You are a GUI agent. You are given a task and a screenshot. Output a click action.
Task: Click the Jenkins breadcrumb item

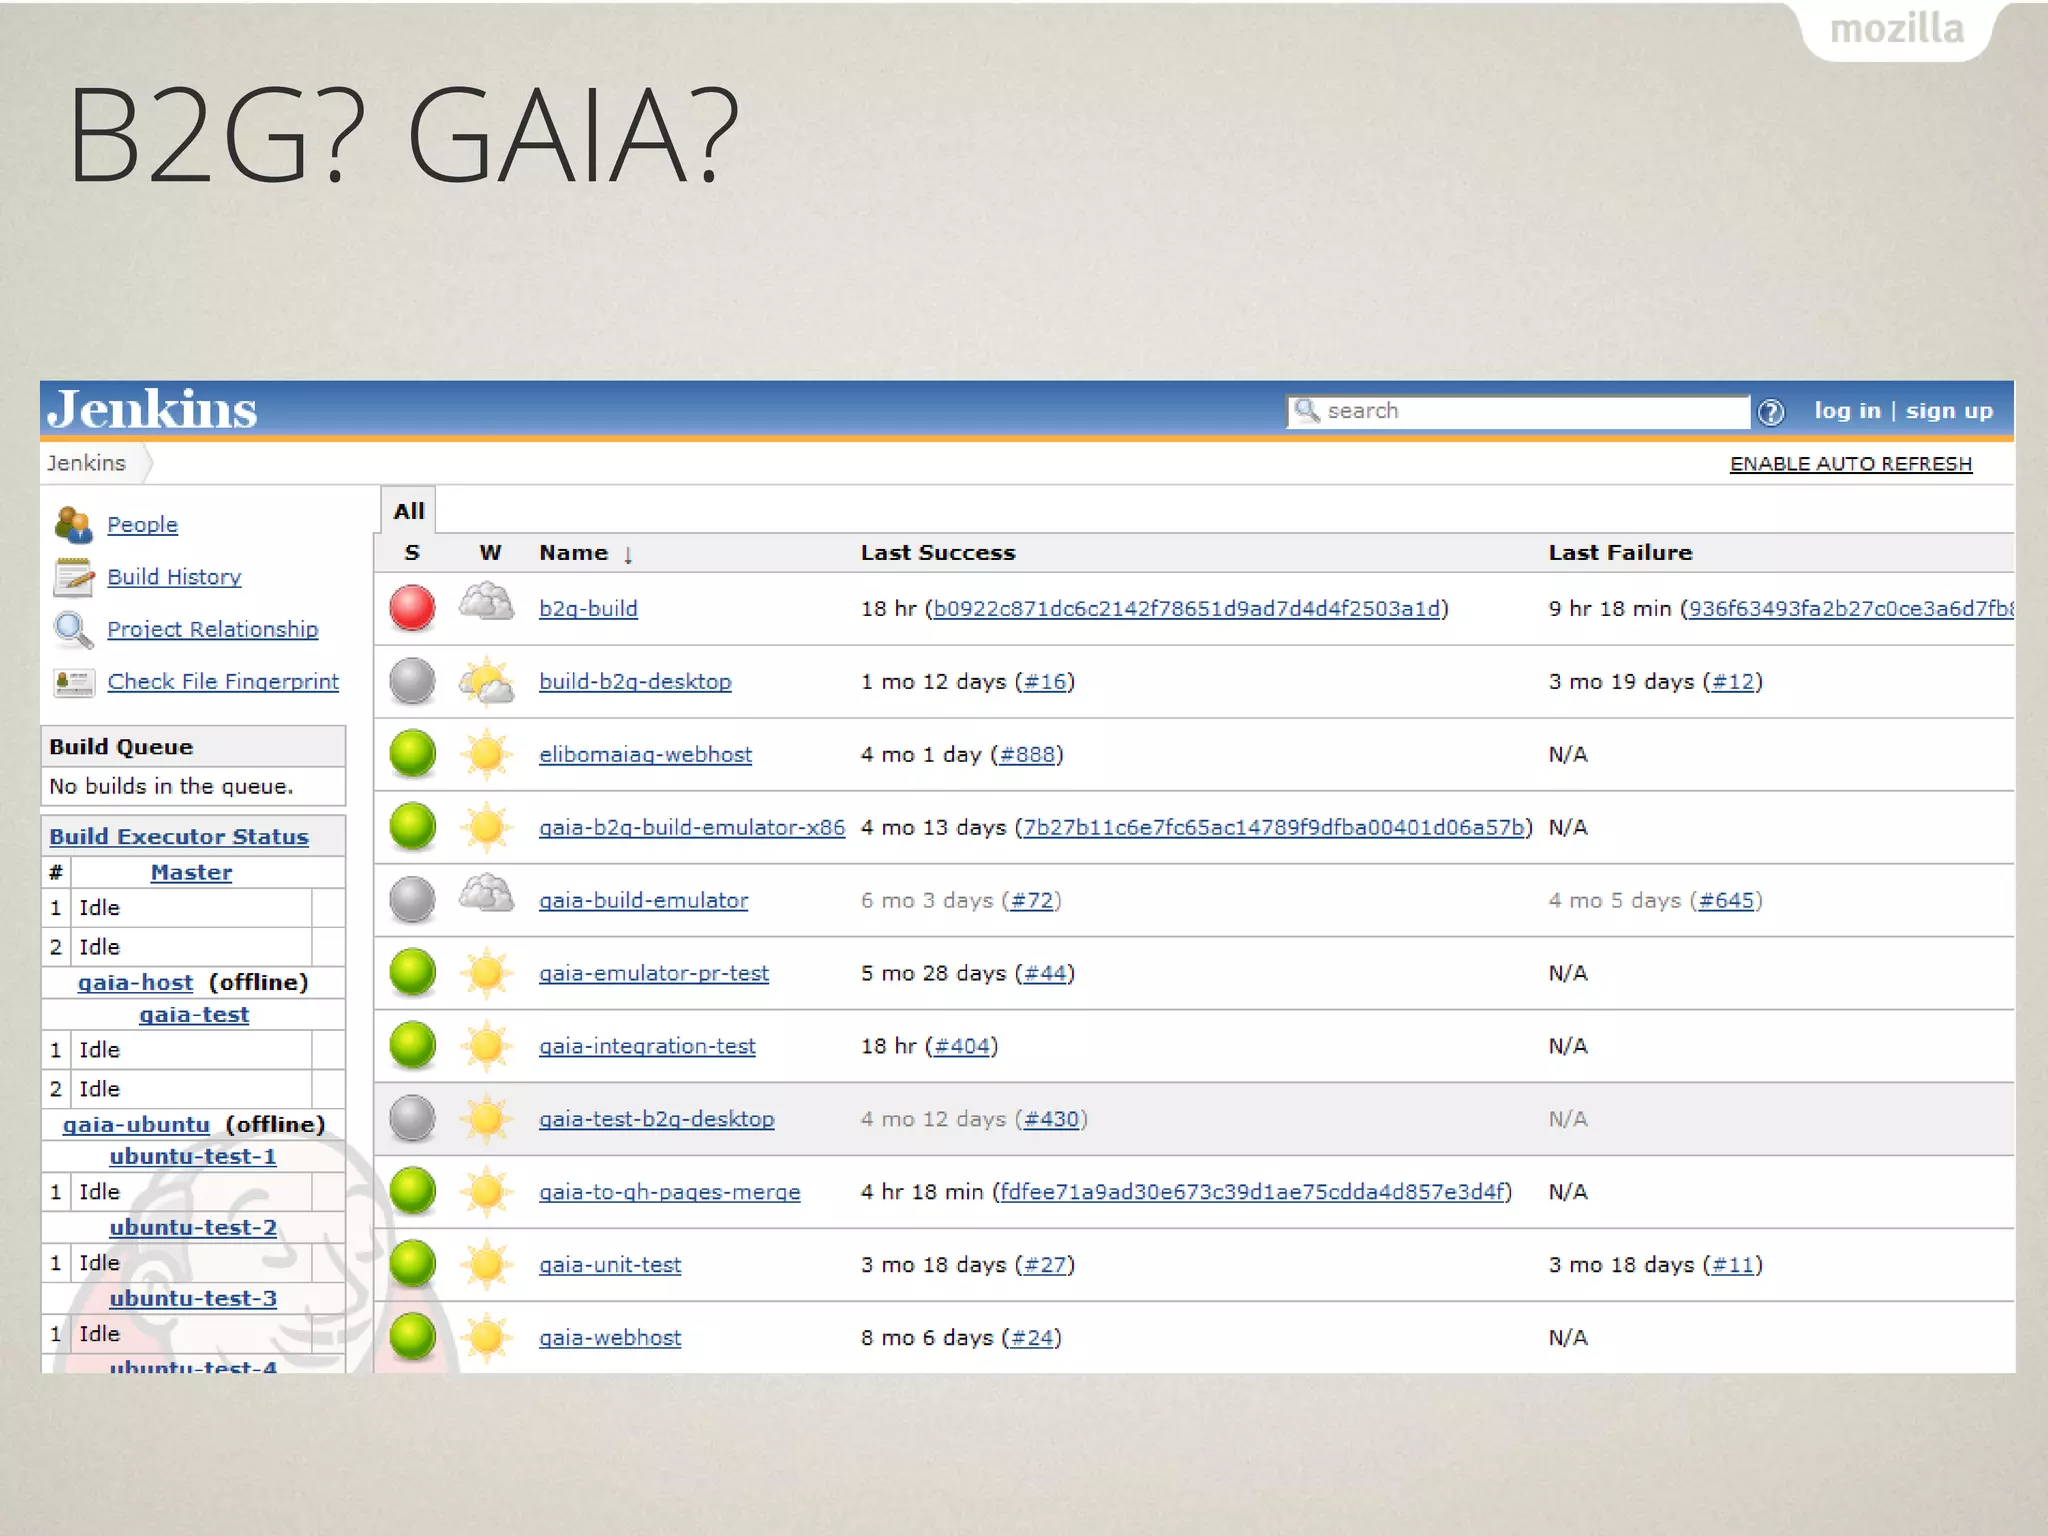(86, 463)
